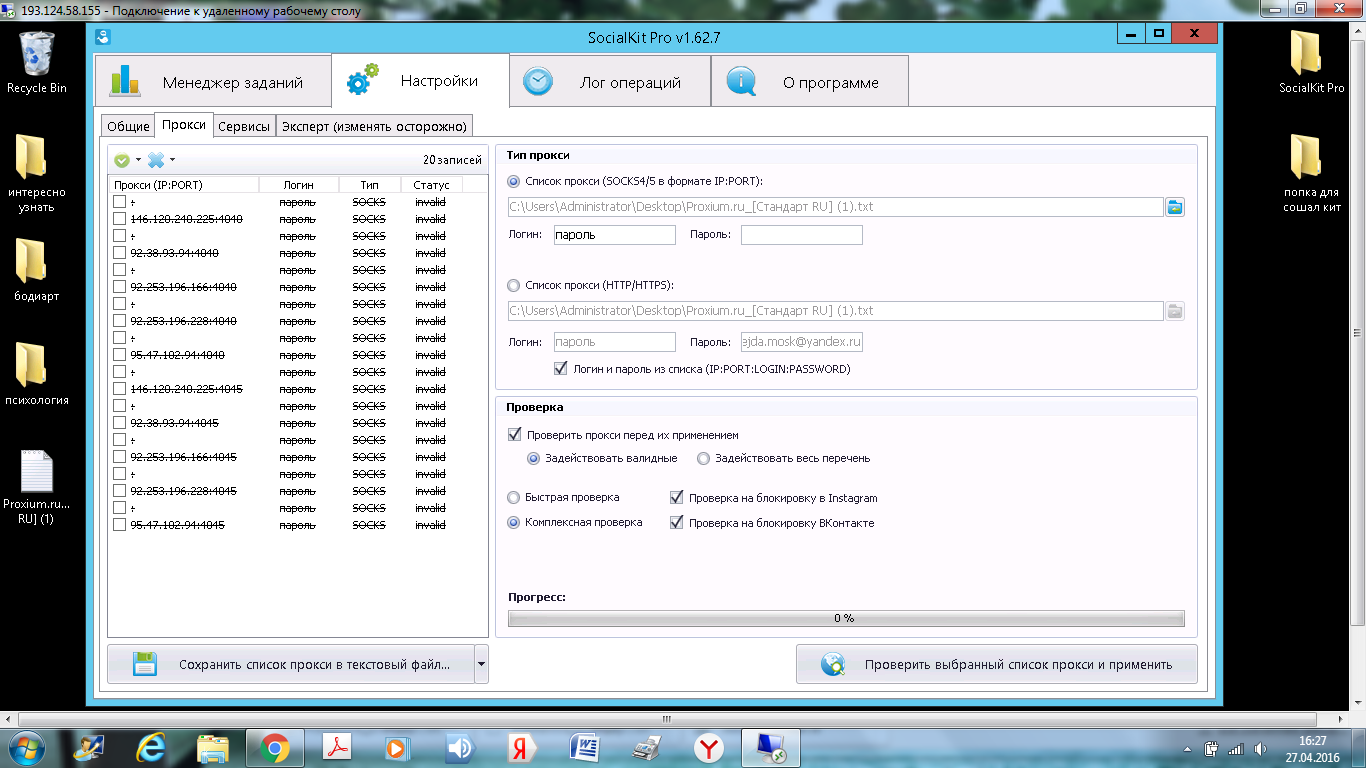
Task: Open the Windows Start menu
Action: pyautogui.click(x=27, y=747)
